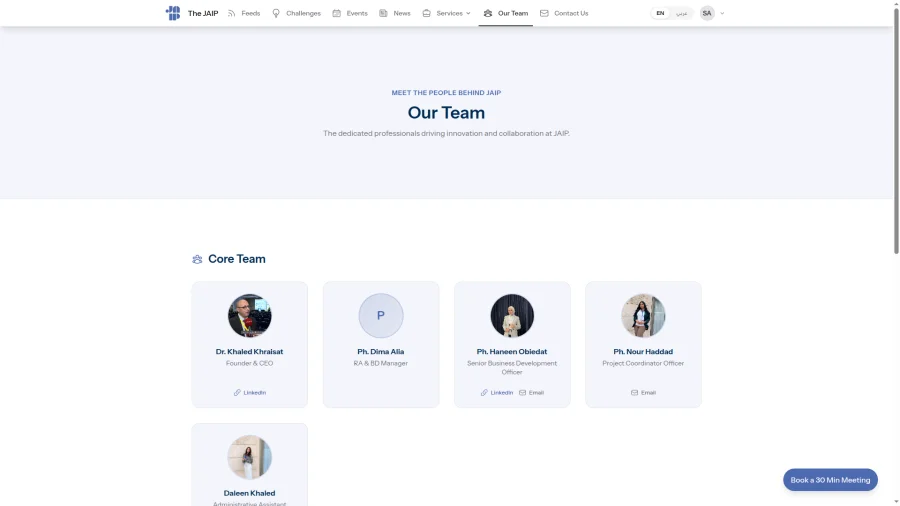Click the Our Team page heading
The width and height of the screenshot is (900, 506).
click(446, 112)
